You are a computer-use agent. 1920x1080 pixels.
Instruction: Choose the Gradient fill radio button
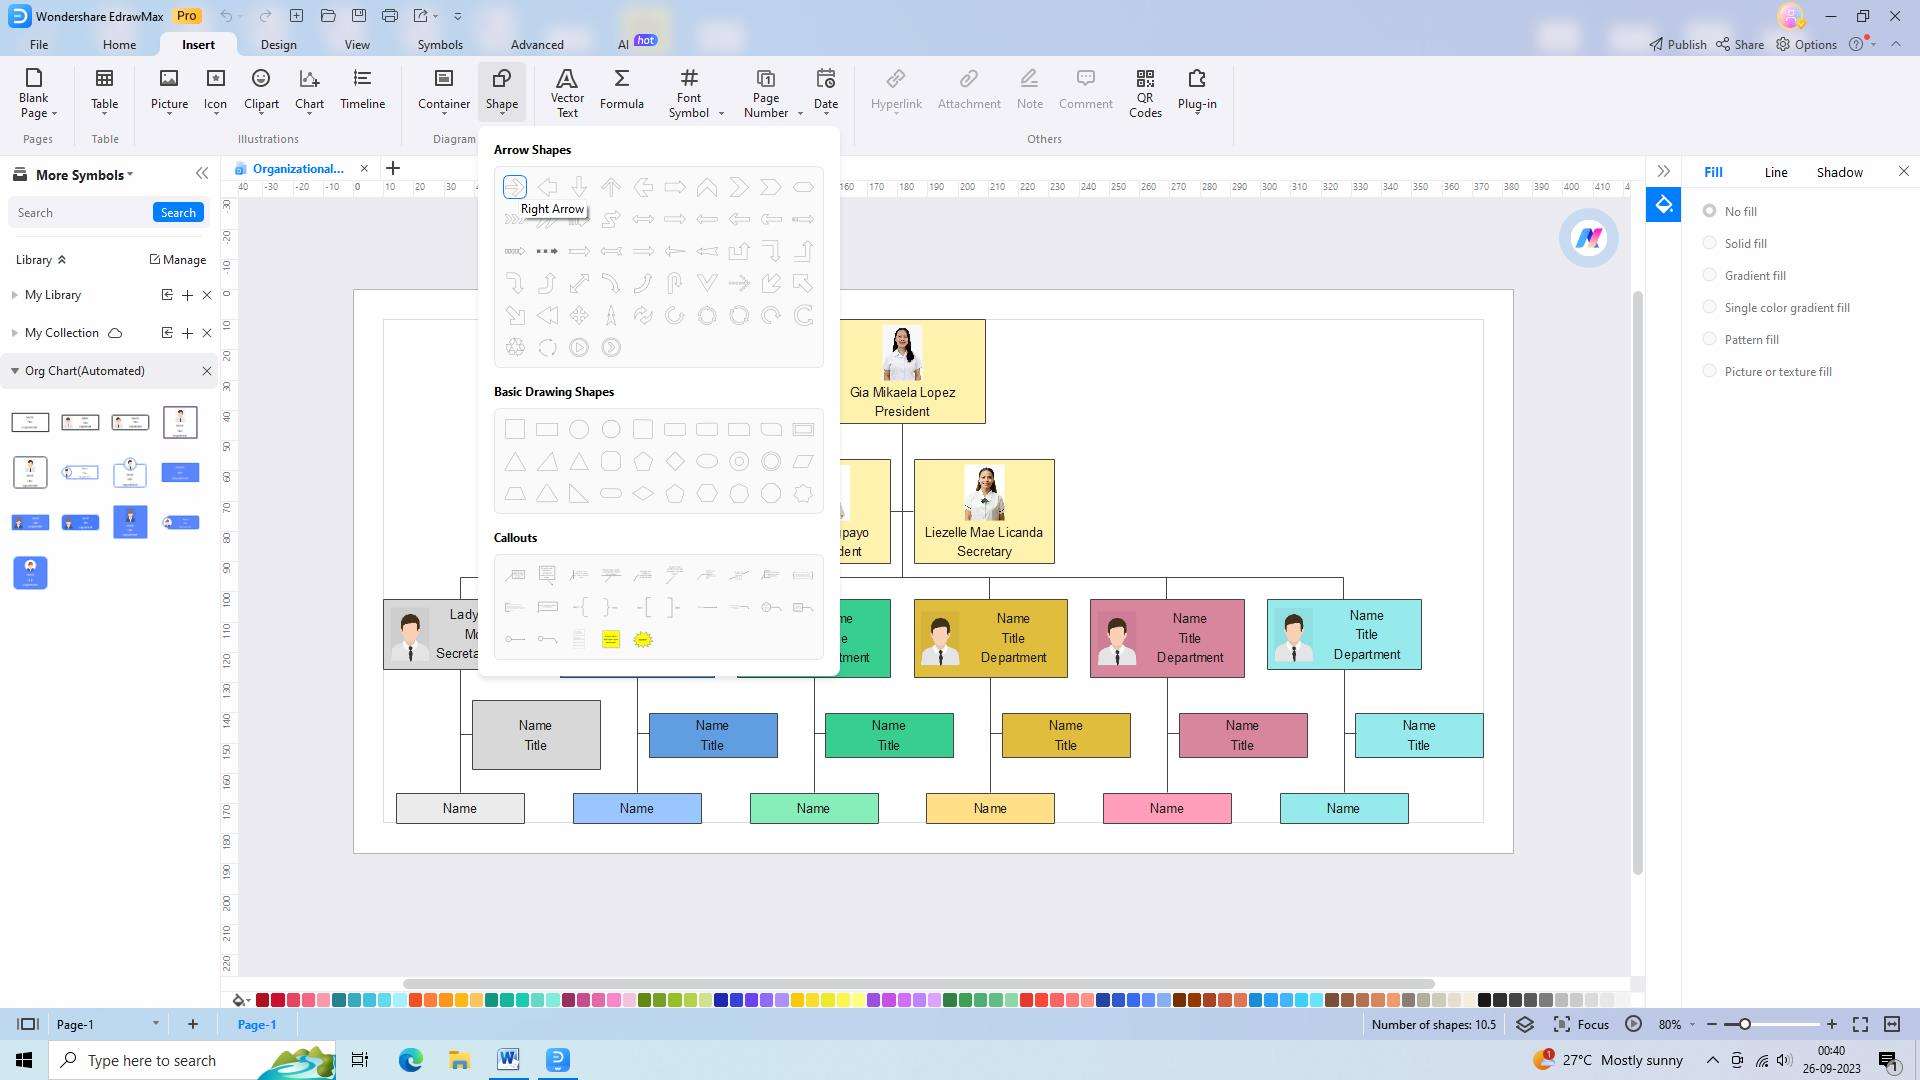pyautogui.click(x=1709, y=275)
